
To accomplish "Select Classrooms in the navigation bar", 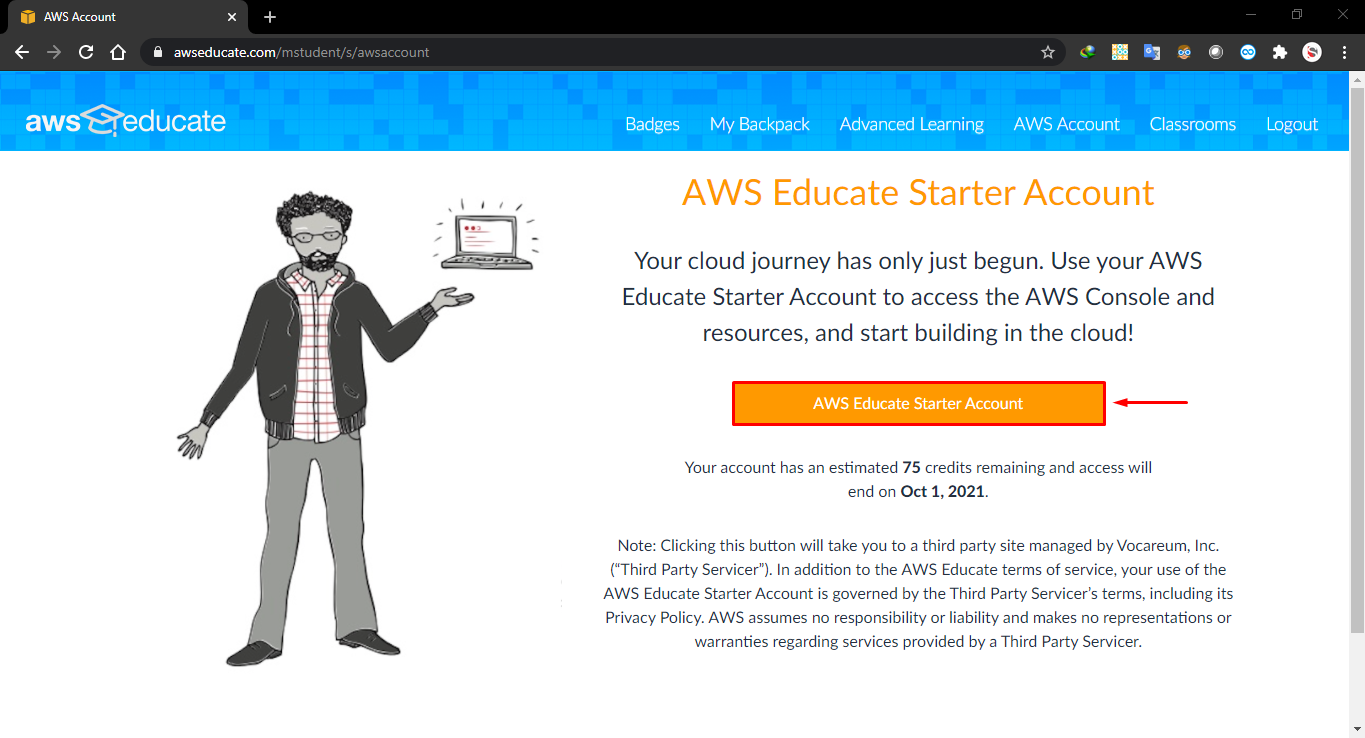I will click(1193, 124).
